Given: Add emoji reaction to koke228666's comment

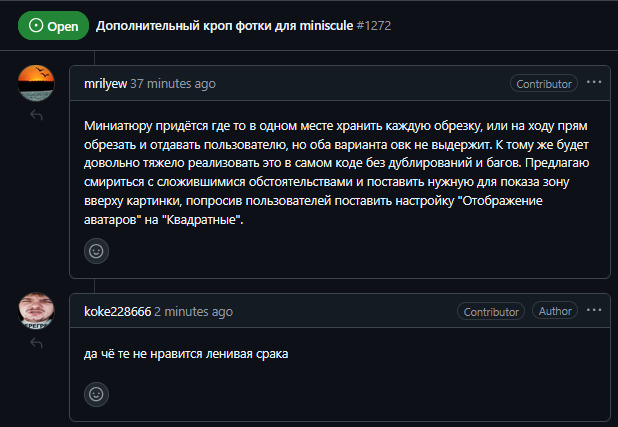Looking at the screenshot, I should pos(97,395).
